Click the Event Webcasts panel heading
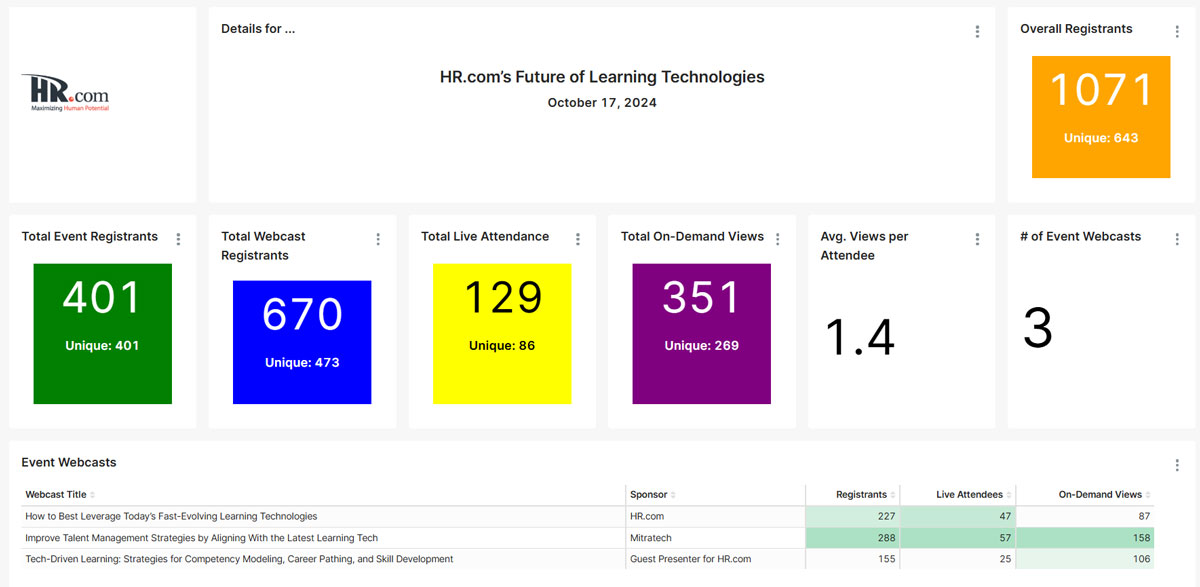This screenshot has height=587, width=1200. coord(69,462)
